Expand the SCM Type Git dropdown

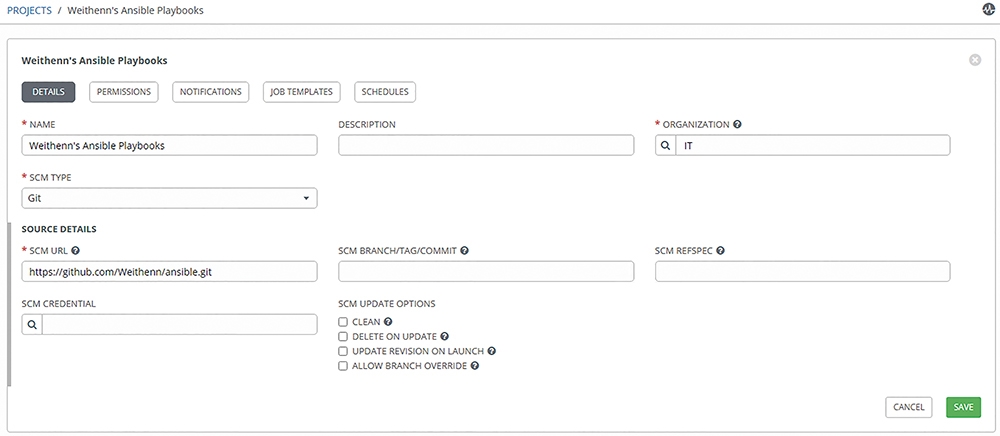click(169, 198)
